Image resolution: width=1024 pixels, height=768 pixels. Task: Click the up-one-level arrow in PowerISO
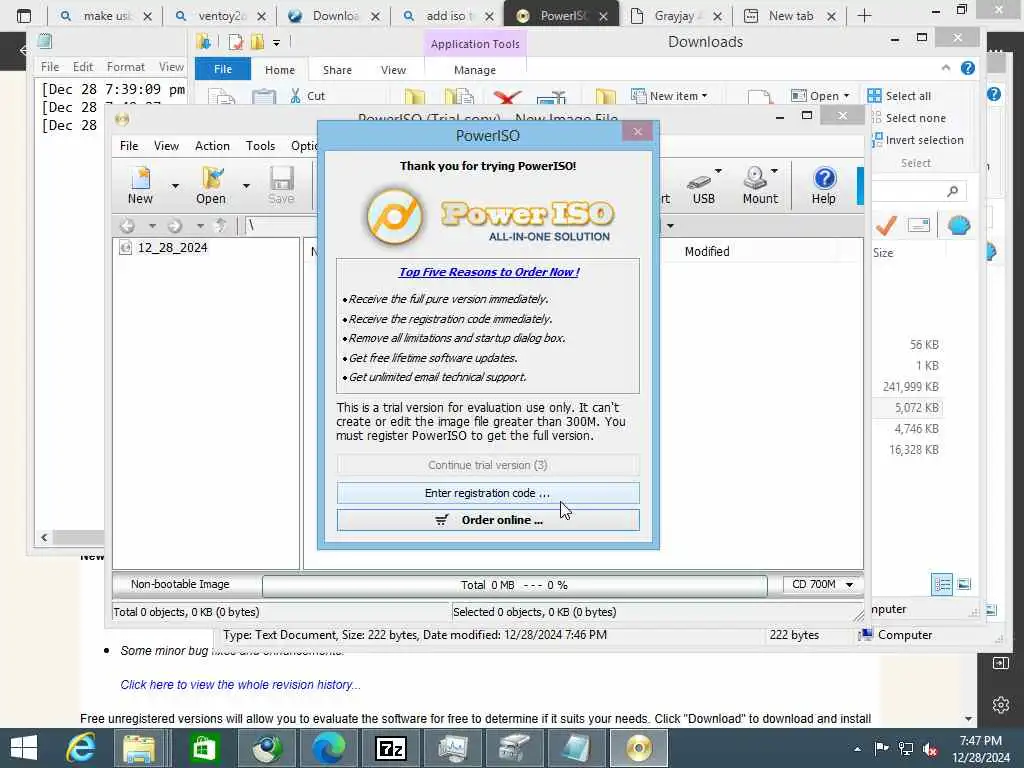point(221,225)
